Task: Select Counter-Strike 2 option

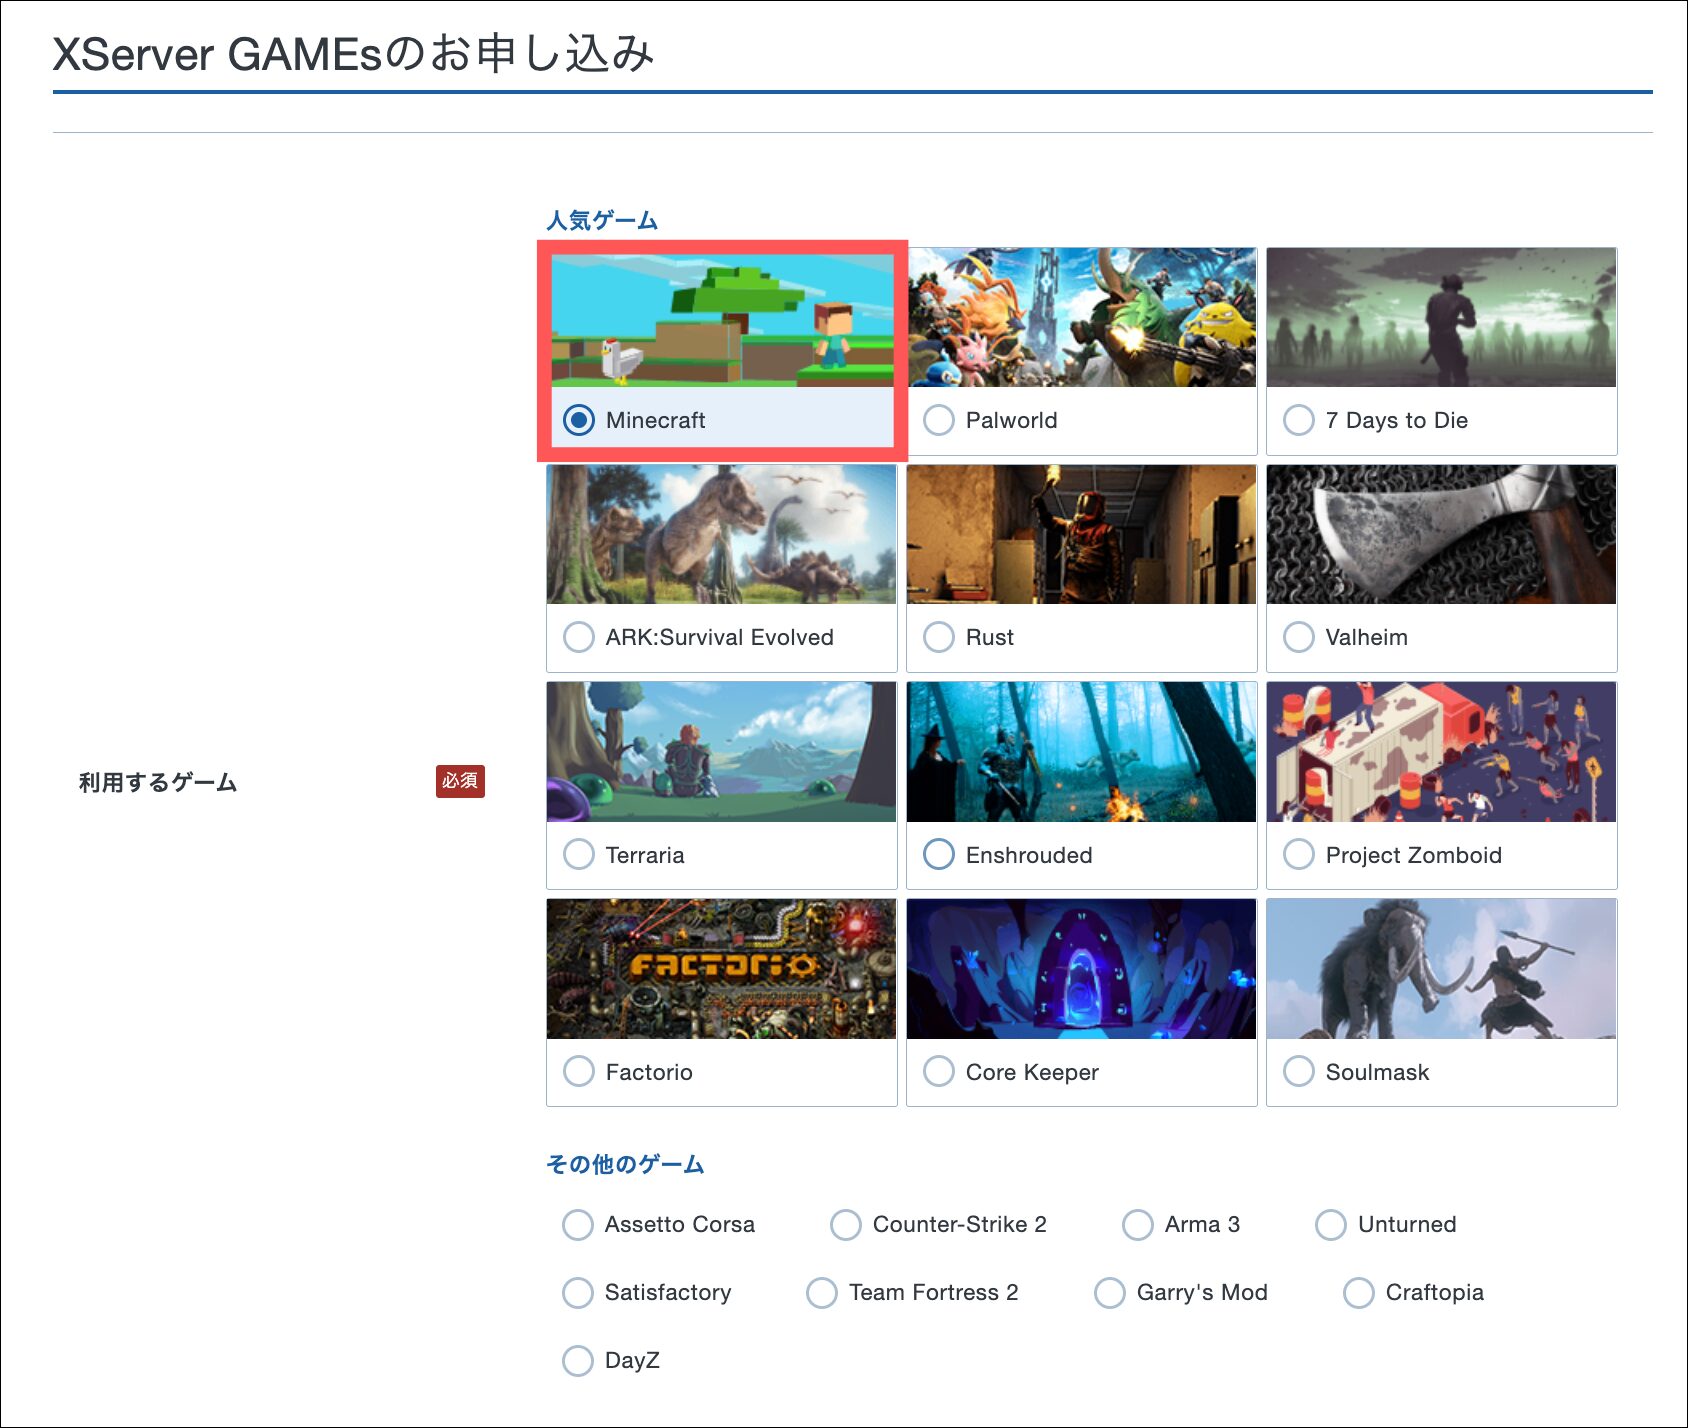Action: (846, 1225)
